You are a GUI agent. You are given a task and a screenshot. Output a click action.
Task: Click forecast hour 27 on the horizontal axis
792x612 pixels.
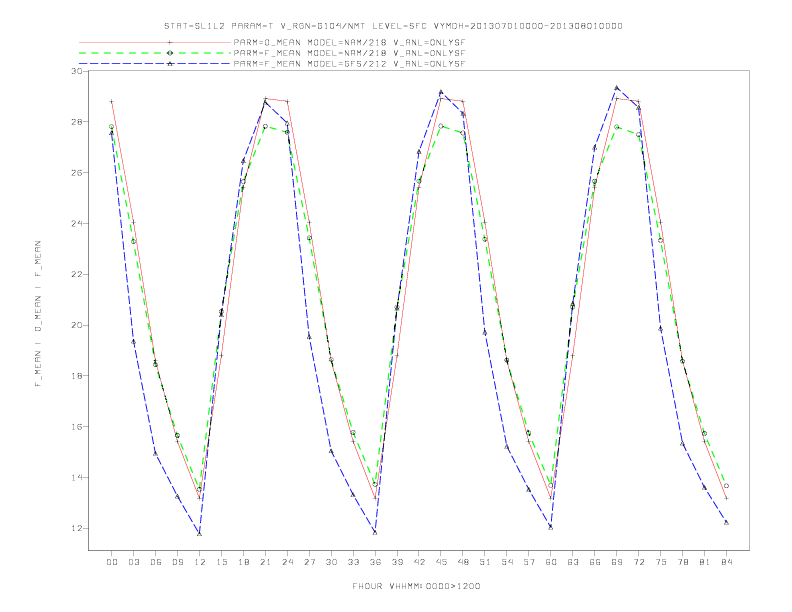coord(309,562)
